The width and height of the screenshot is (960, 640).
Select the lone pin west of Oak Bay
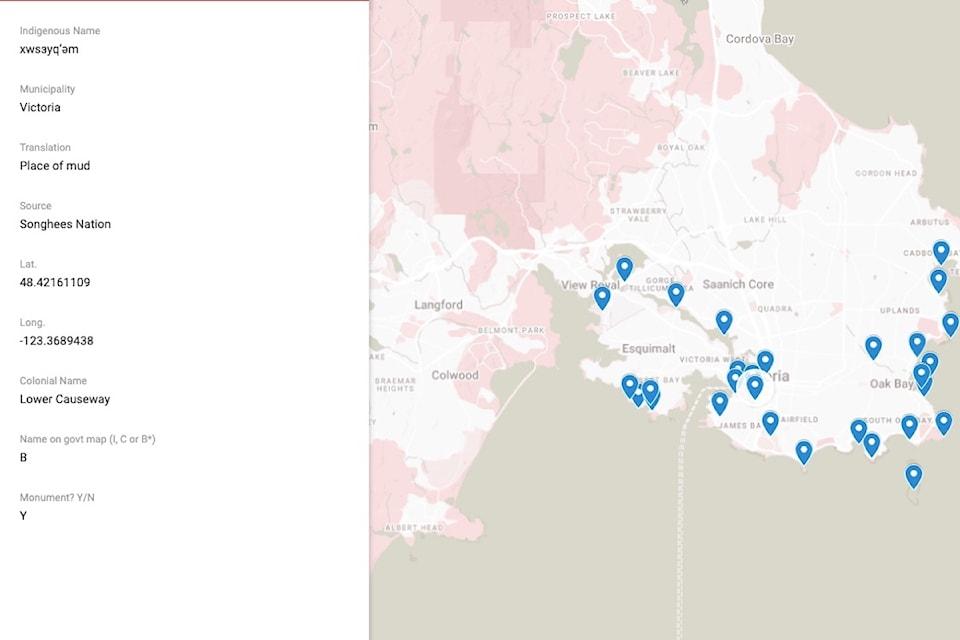873,347
